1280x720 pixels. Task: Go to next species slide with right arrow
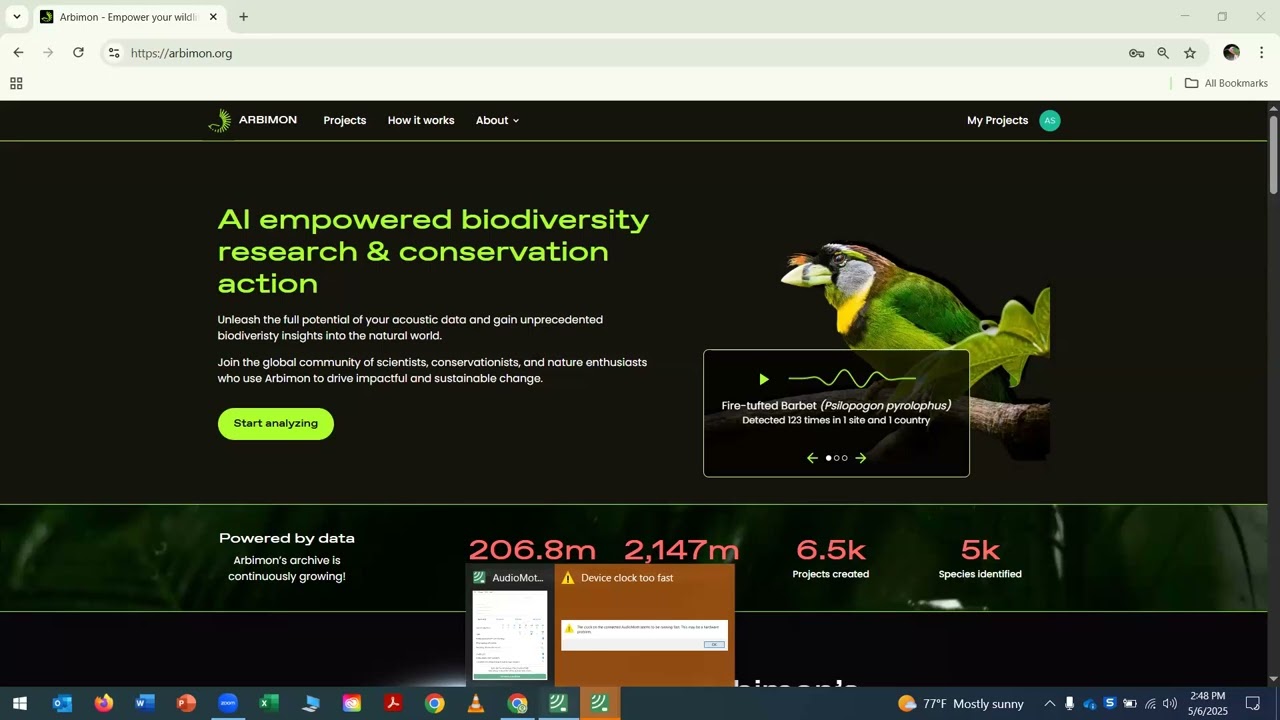click(861, 458)
